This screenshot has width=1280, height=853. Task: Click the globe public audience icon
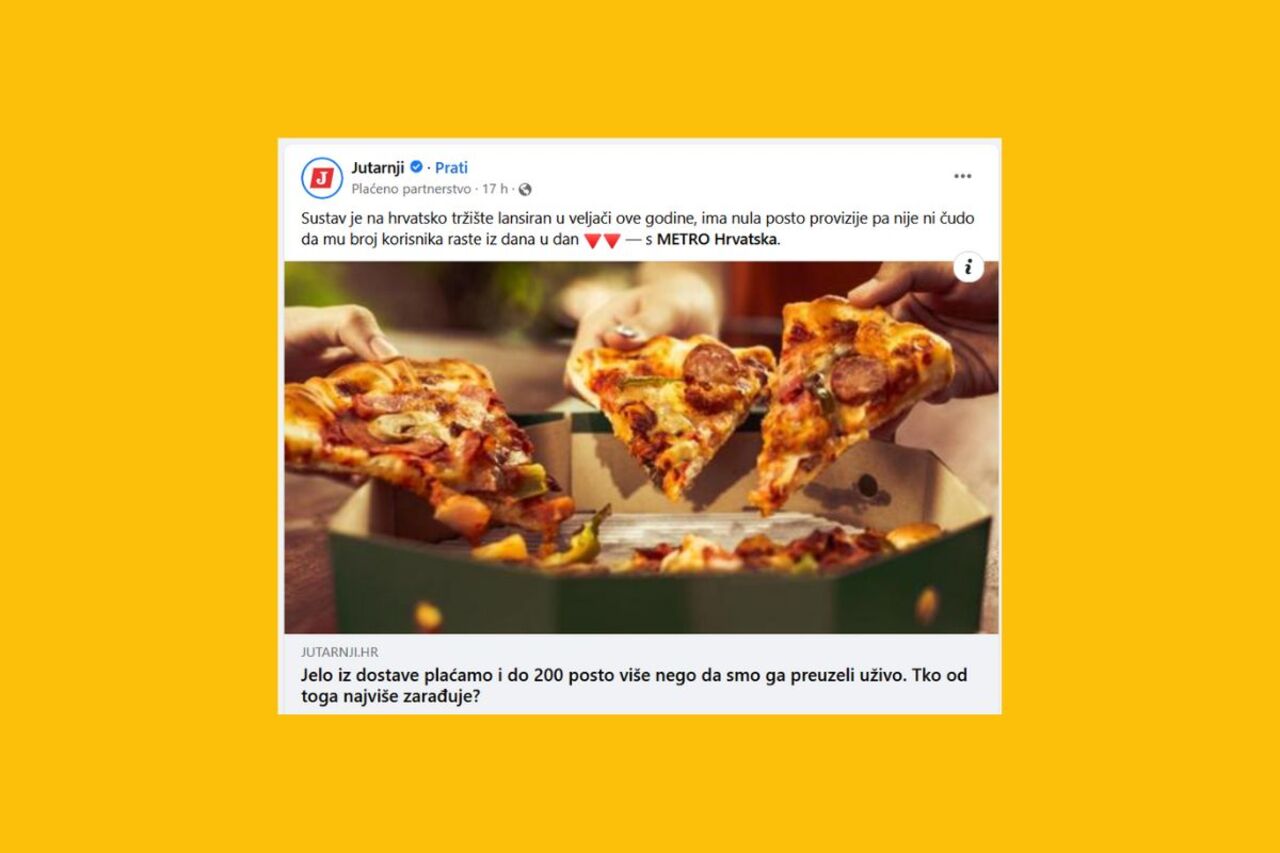pyautogui.click(x=525, y=189)
